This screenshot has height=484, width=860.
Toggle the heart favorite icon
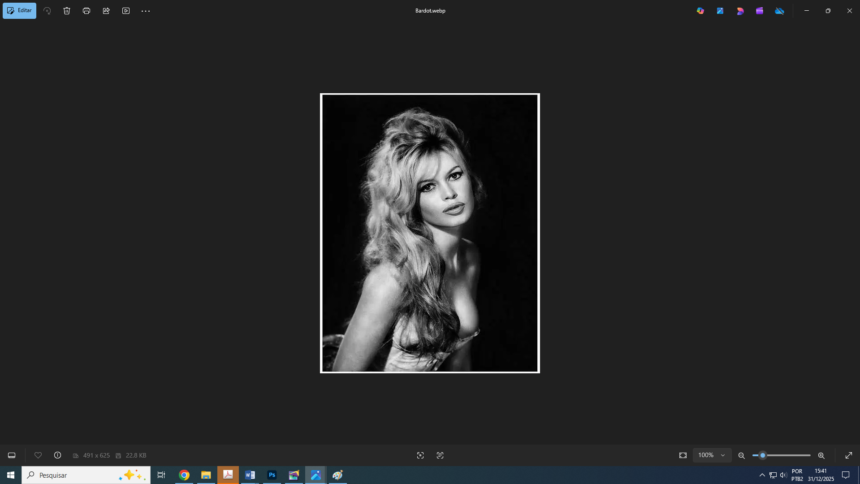tap(38, 455)
